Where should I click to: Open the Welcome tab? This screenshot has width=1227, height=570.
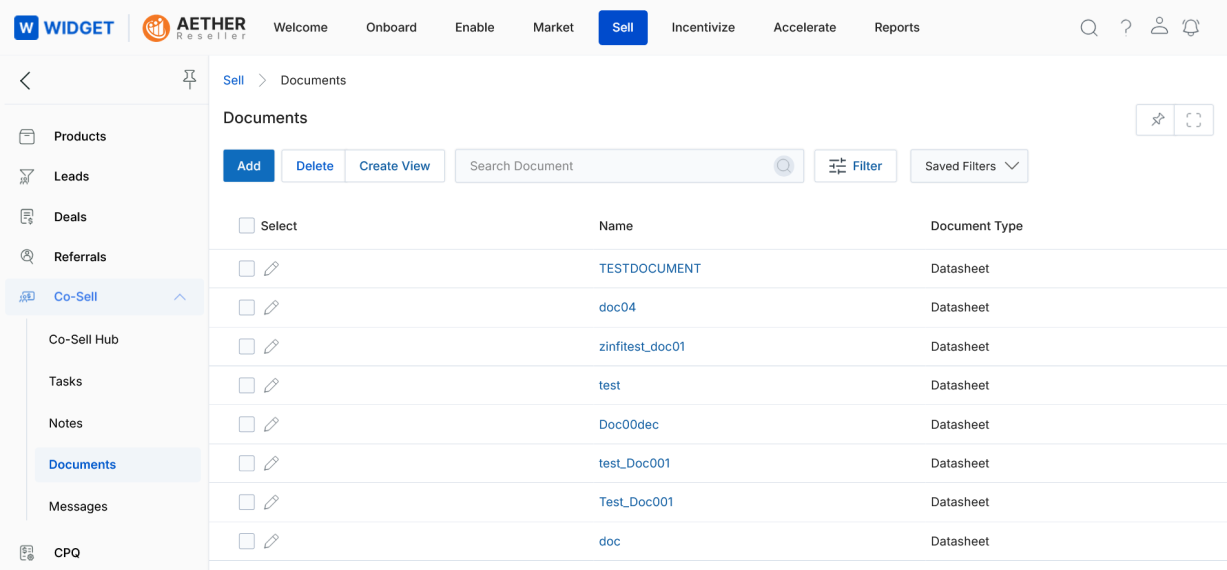click(x=300, y=27)
